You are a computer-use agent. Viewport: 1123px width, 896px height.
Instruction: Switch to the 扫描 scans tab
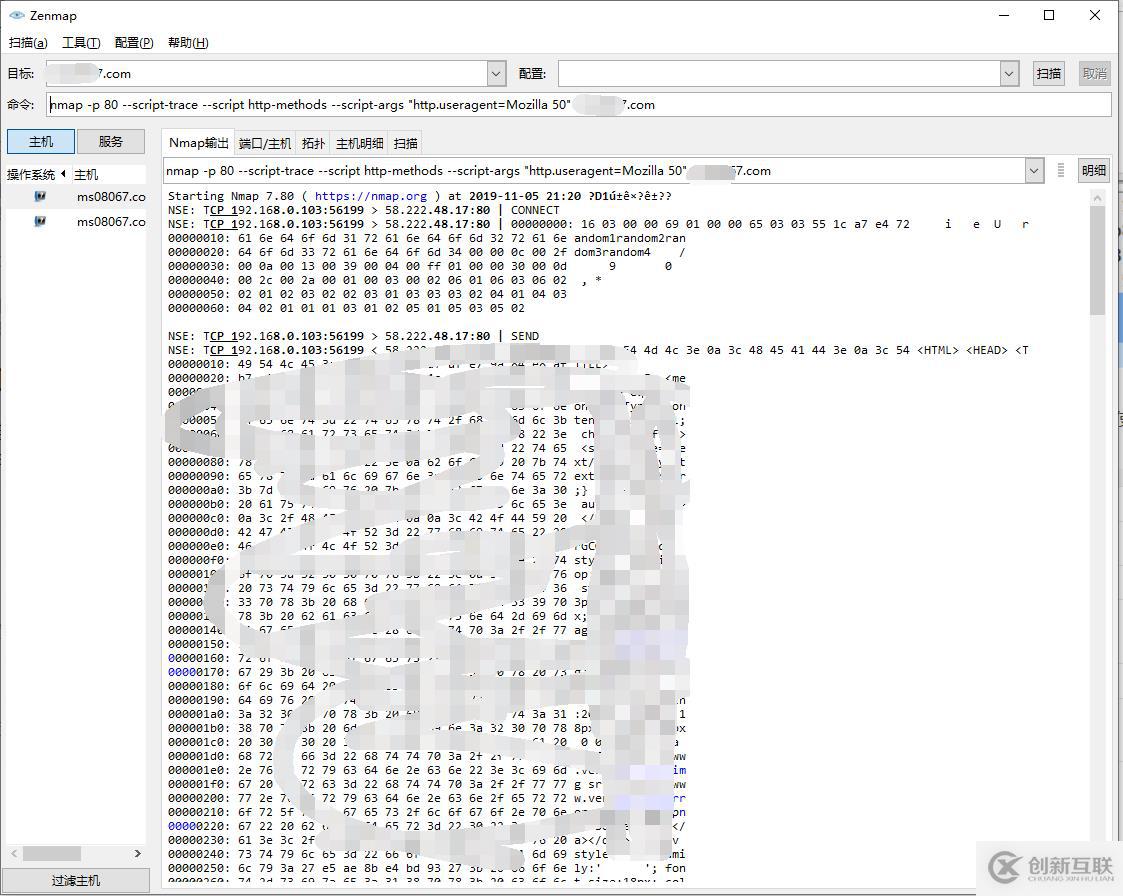click(405, 144)
